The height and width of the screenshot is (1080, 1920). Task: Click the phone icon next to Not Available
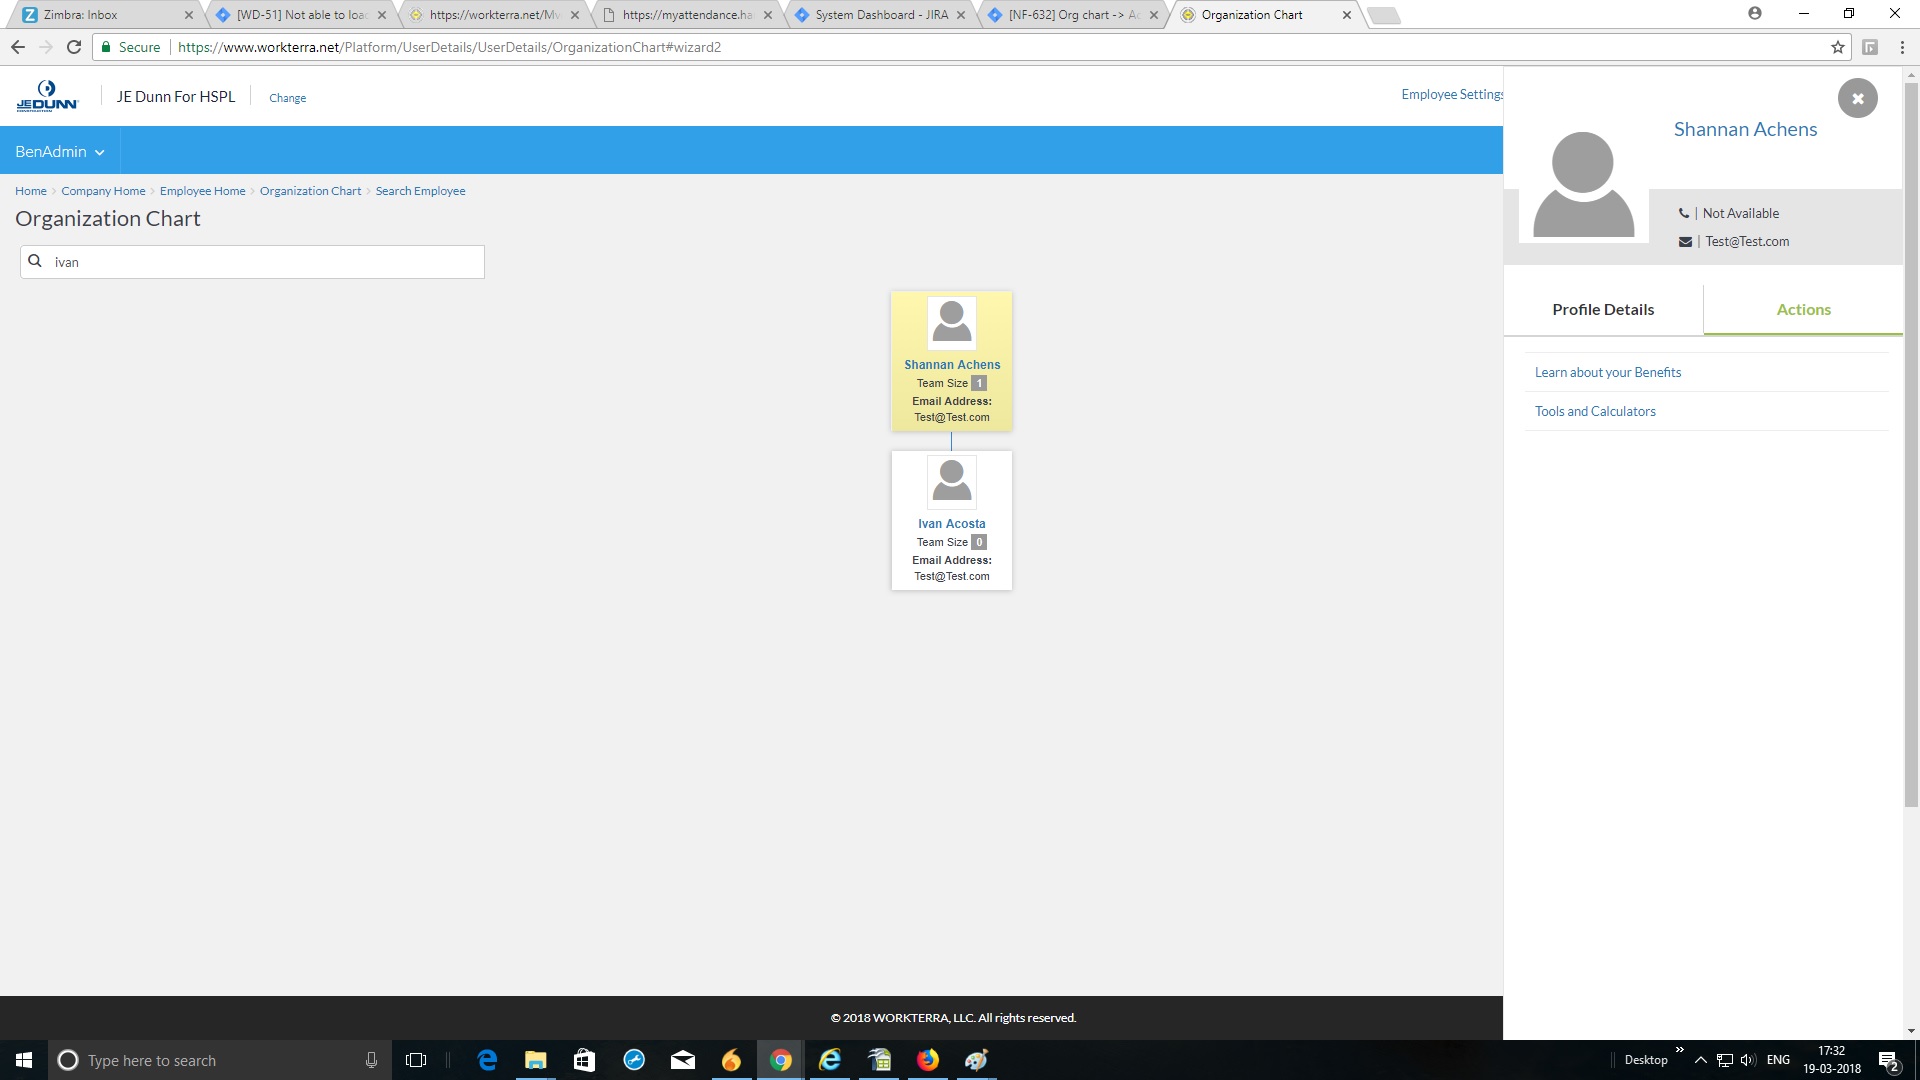pyautogui.click(x=1684, y=213)
